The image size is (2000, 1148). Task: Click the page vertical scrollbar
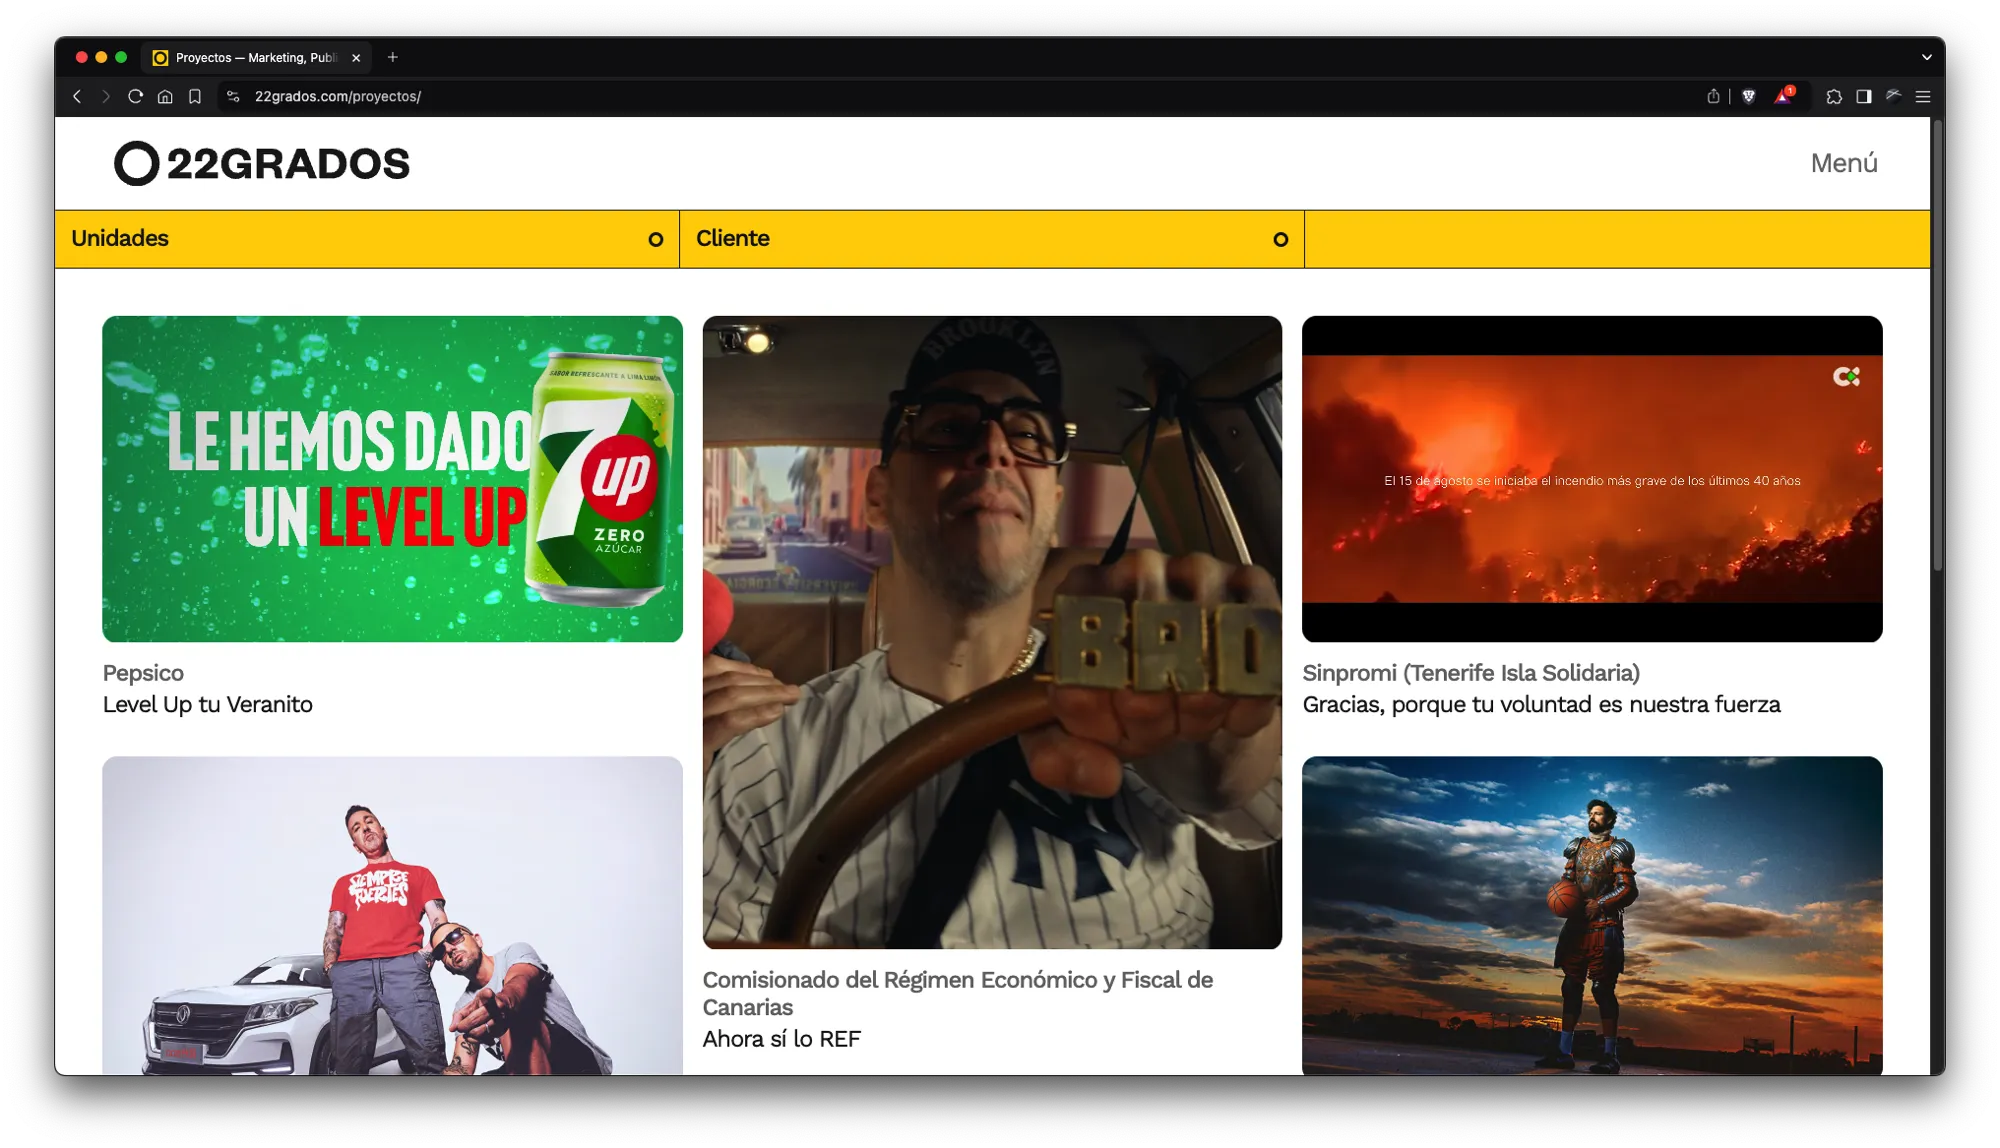(x=1937, y=345)
